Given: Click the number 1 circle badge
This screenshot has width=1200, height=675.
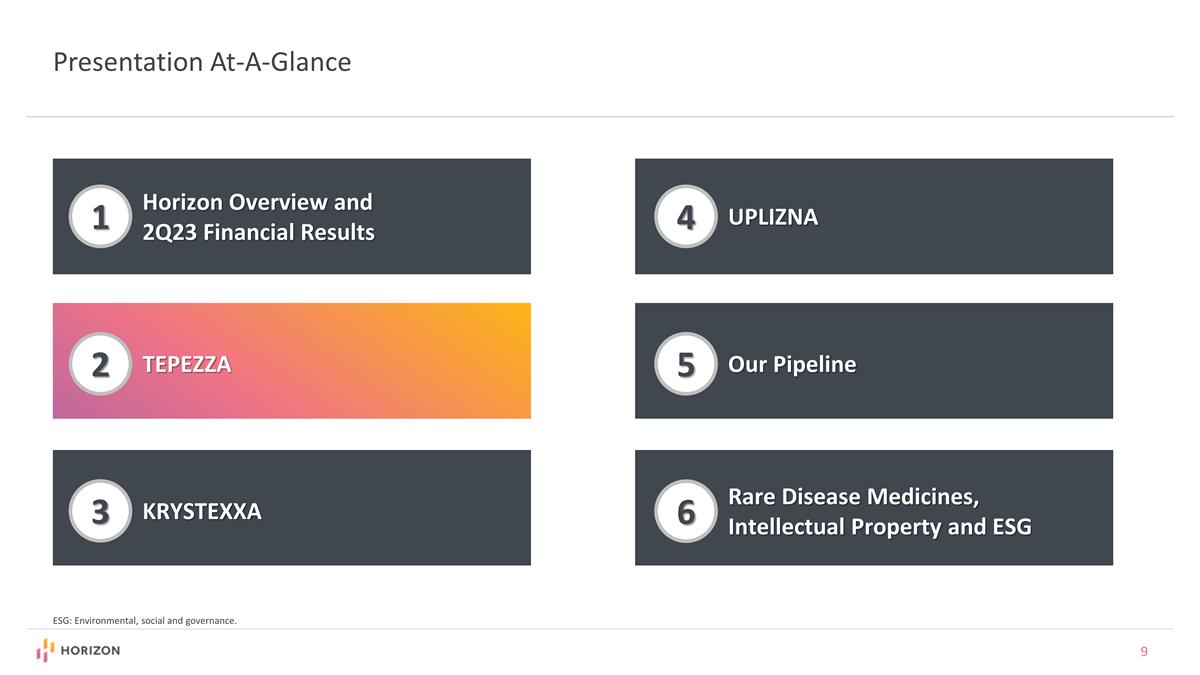Looking at the screenshot, I should pyautogui.click(x=100, y=216).
